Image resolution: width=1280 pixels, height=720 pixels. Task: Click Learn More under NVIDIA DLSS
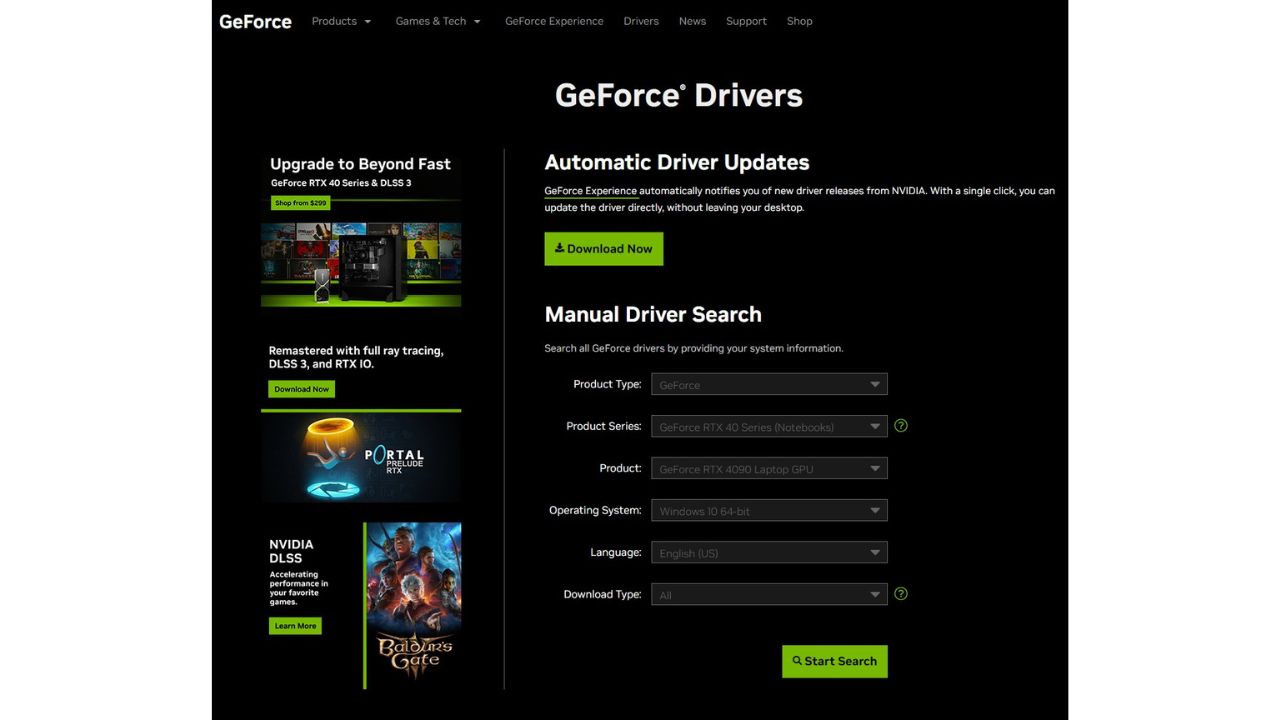295,626
